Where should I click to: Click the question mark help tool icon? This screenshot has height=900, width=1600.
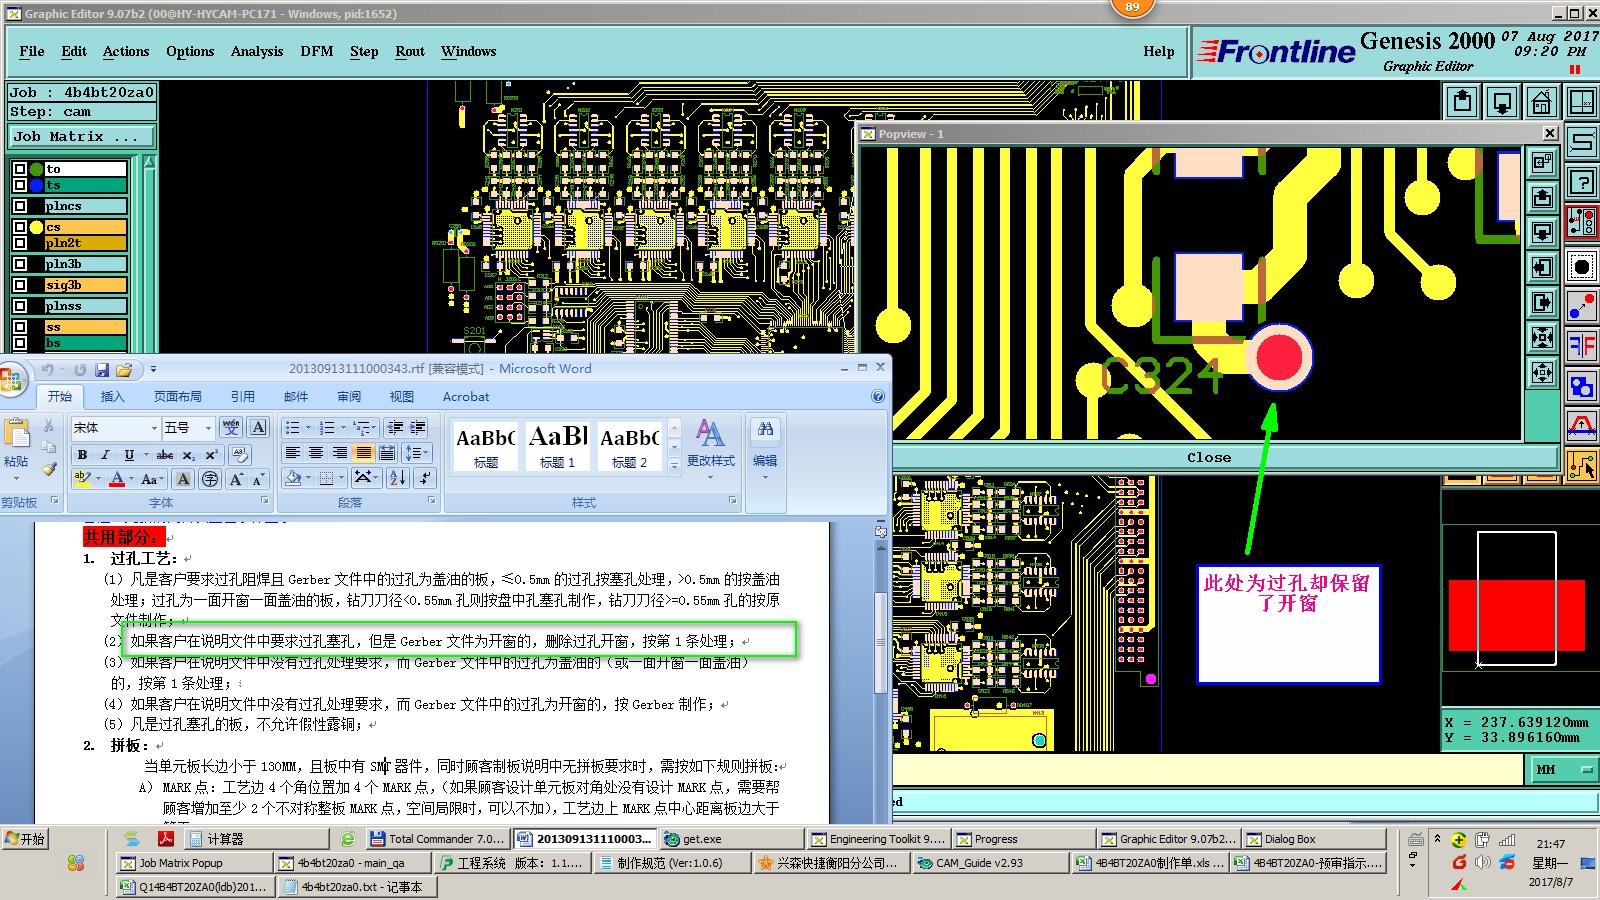coord(1582,182)
